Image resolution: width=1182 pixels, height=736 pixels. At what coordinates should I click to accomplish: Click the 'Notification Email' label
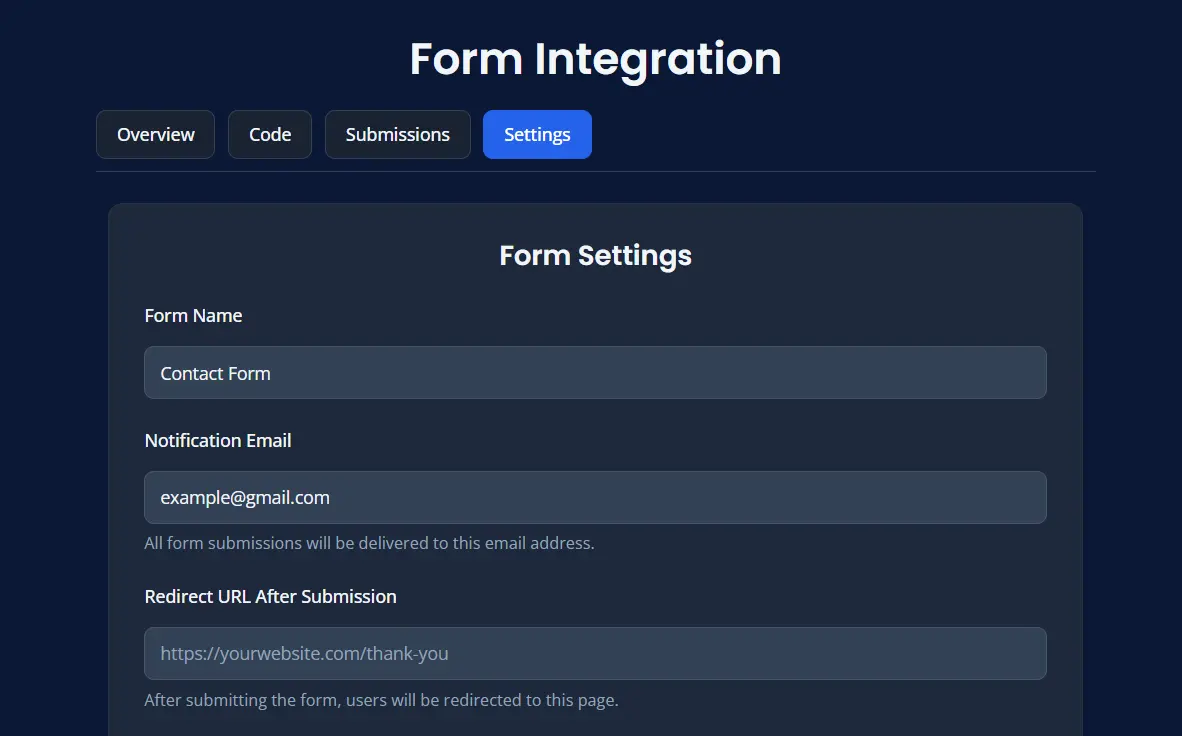click(218, 440)
